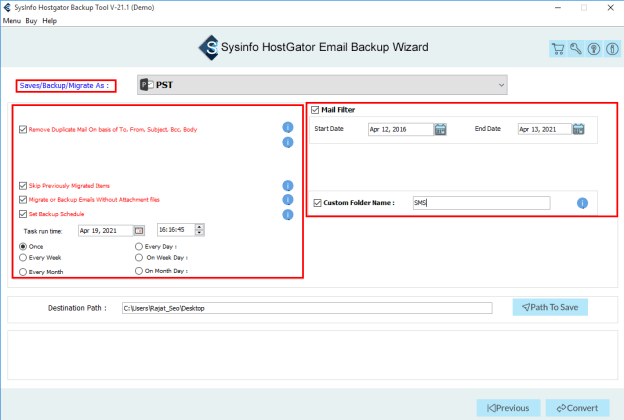Open the shopping cart buy icon
624x420 pixels.
(558, 49)
